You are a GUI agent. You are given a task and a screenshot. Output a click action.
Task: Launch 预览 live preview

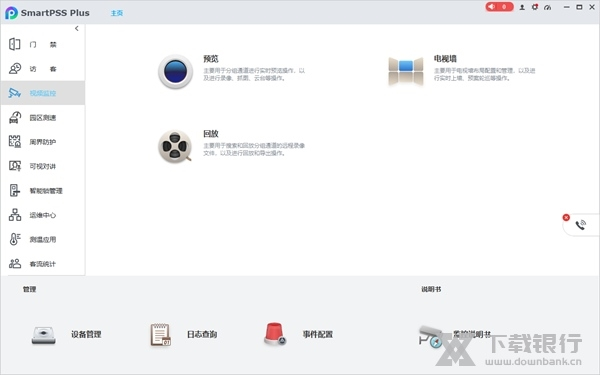[x=176, y=72]
